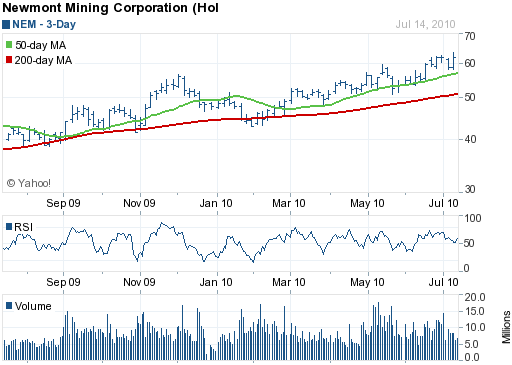Click May 10 under the price chart
Viewport: 512px width, 365px height.
(x=367, y=203)
